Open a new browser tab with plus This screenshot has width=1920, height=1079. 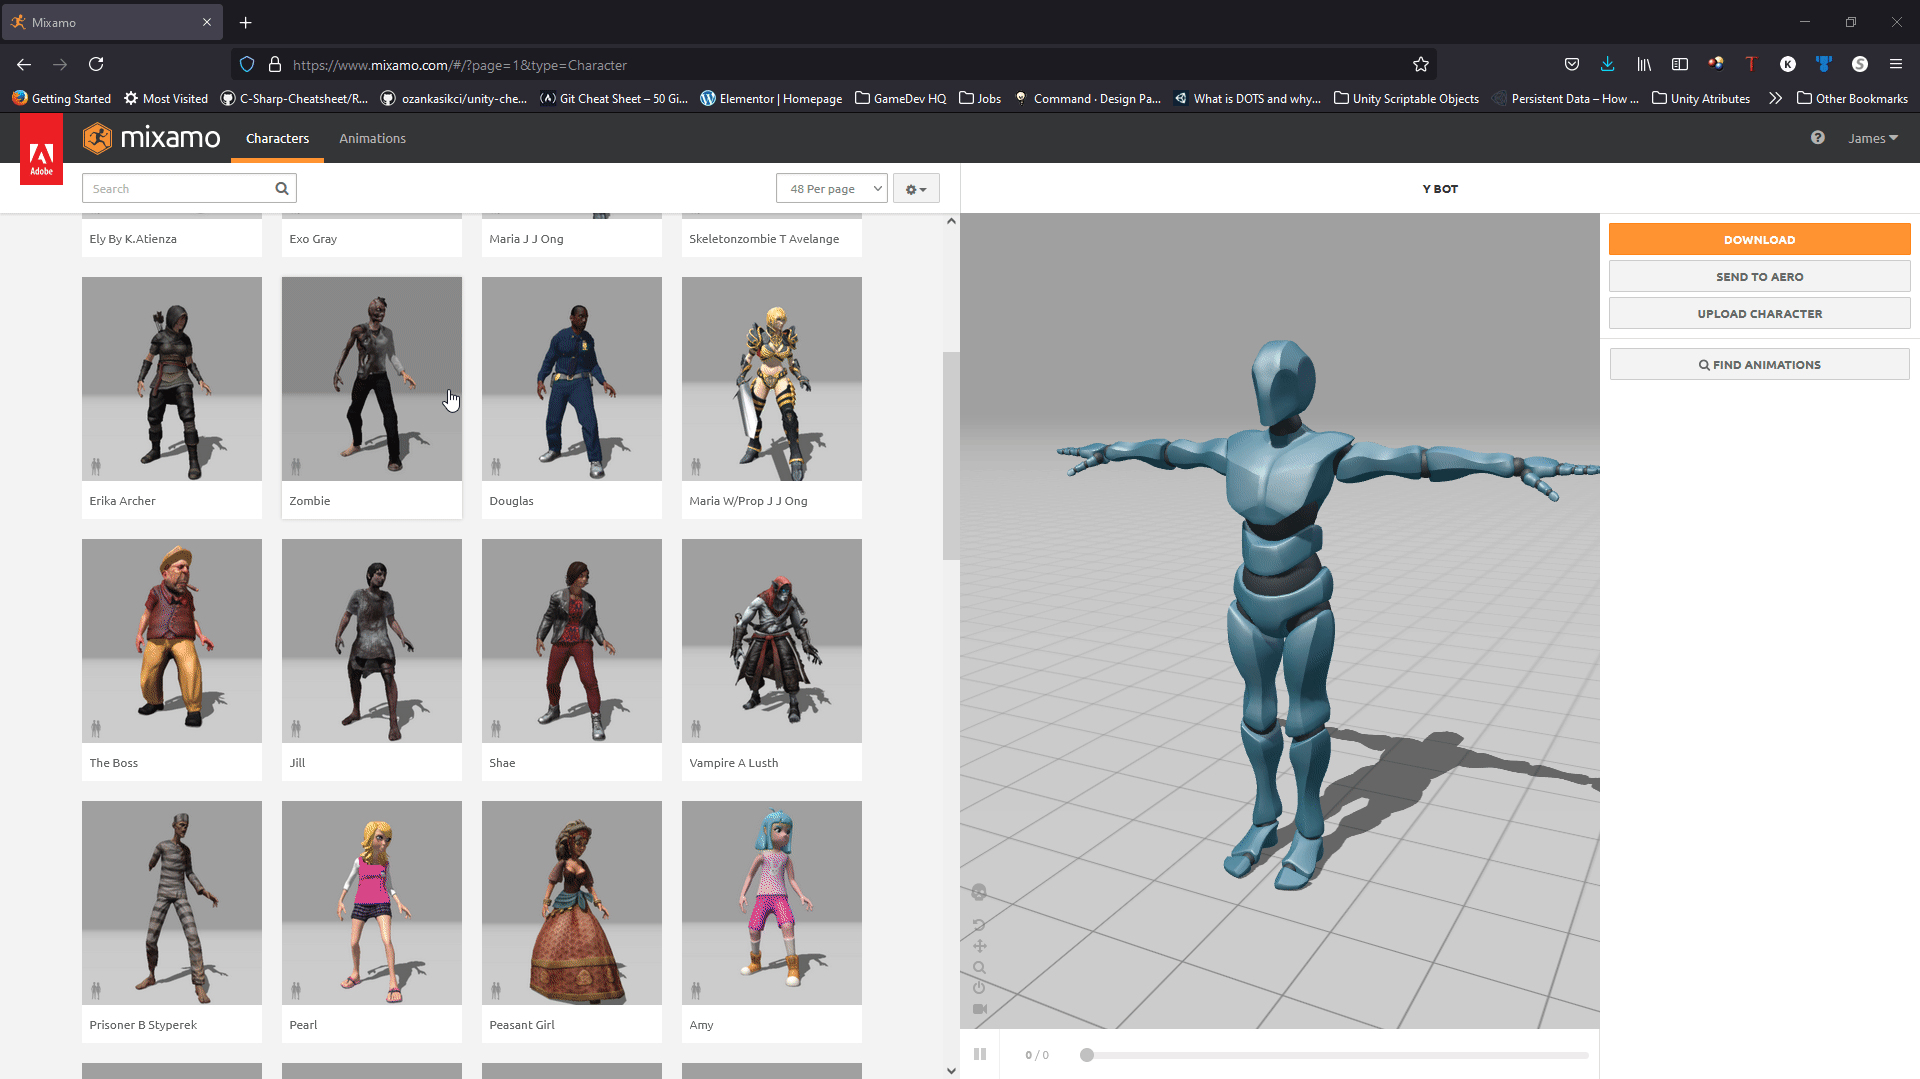(246, 22)
